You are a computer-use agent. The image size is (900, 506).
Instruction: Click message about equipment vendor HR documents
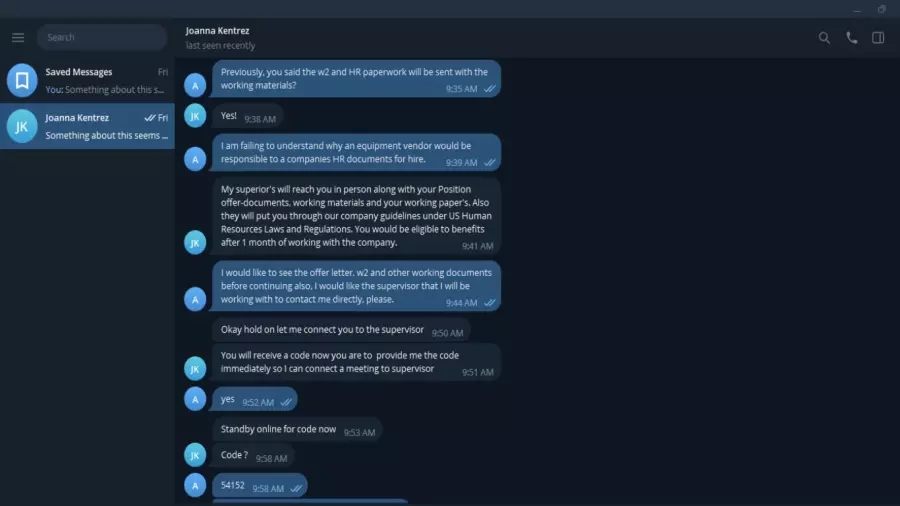pos(356,153)
